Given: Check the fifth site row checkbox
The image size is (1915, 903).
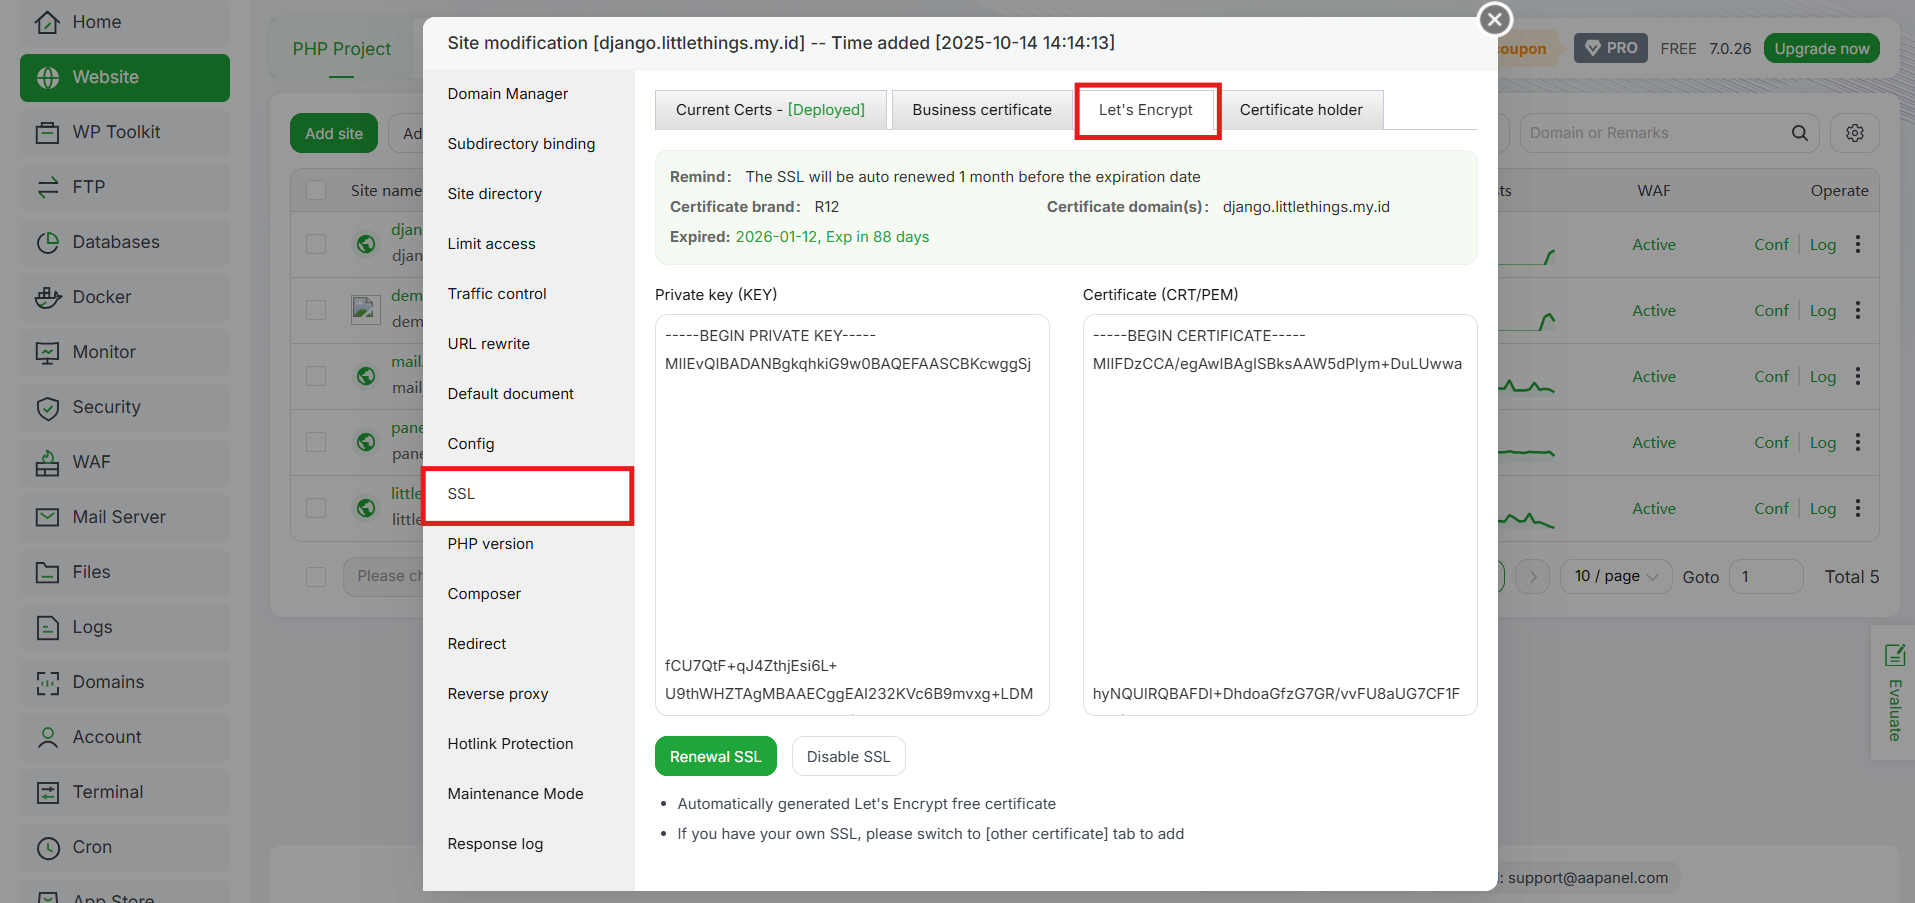Looking at the screenshot, I should [x=316, y=508].
